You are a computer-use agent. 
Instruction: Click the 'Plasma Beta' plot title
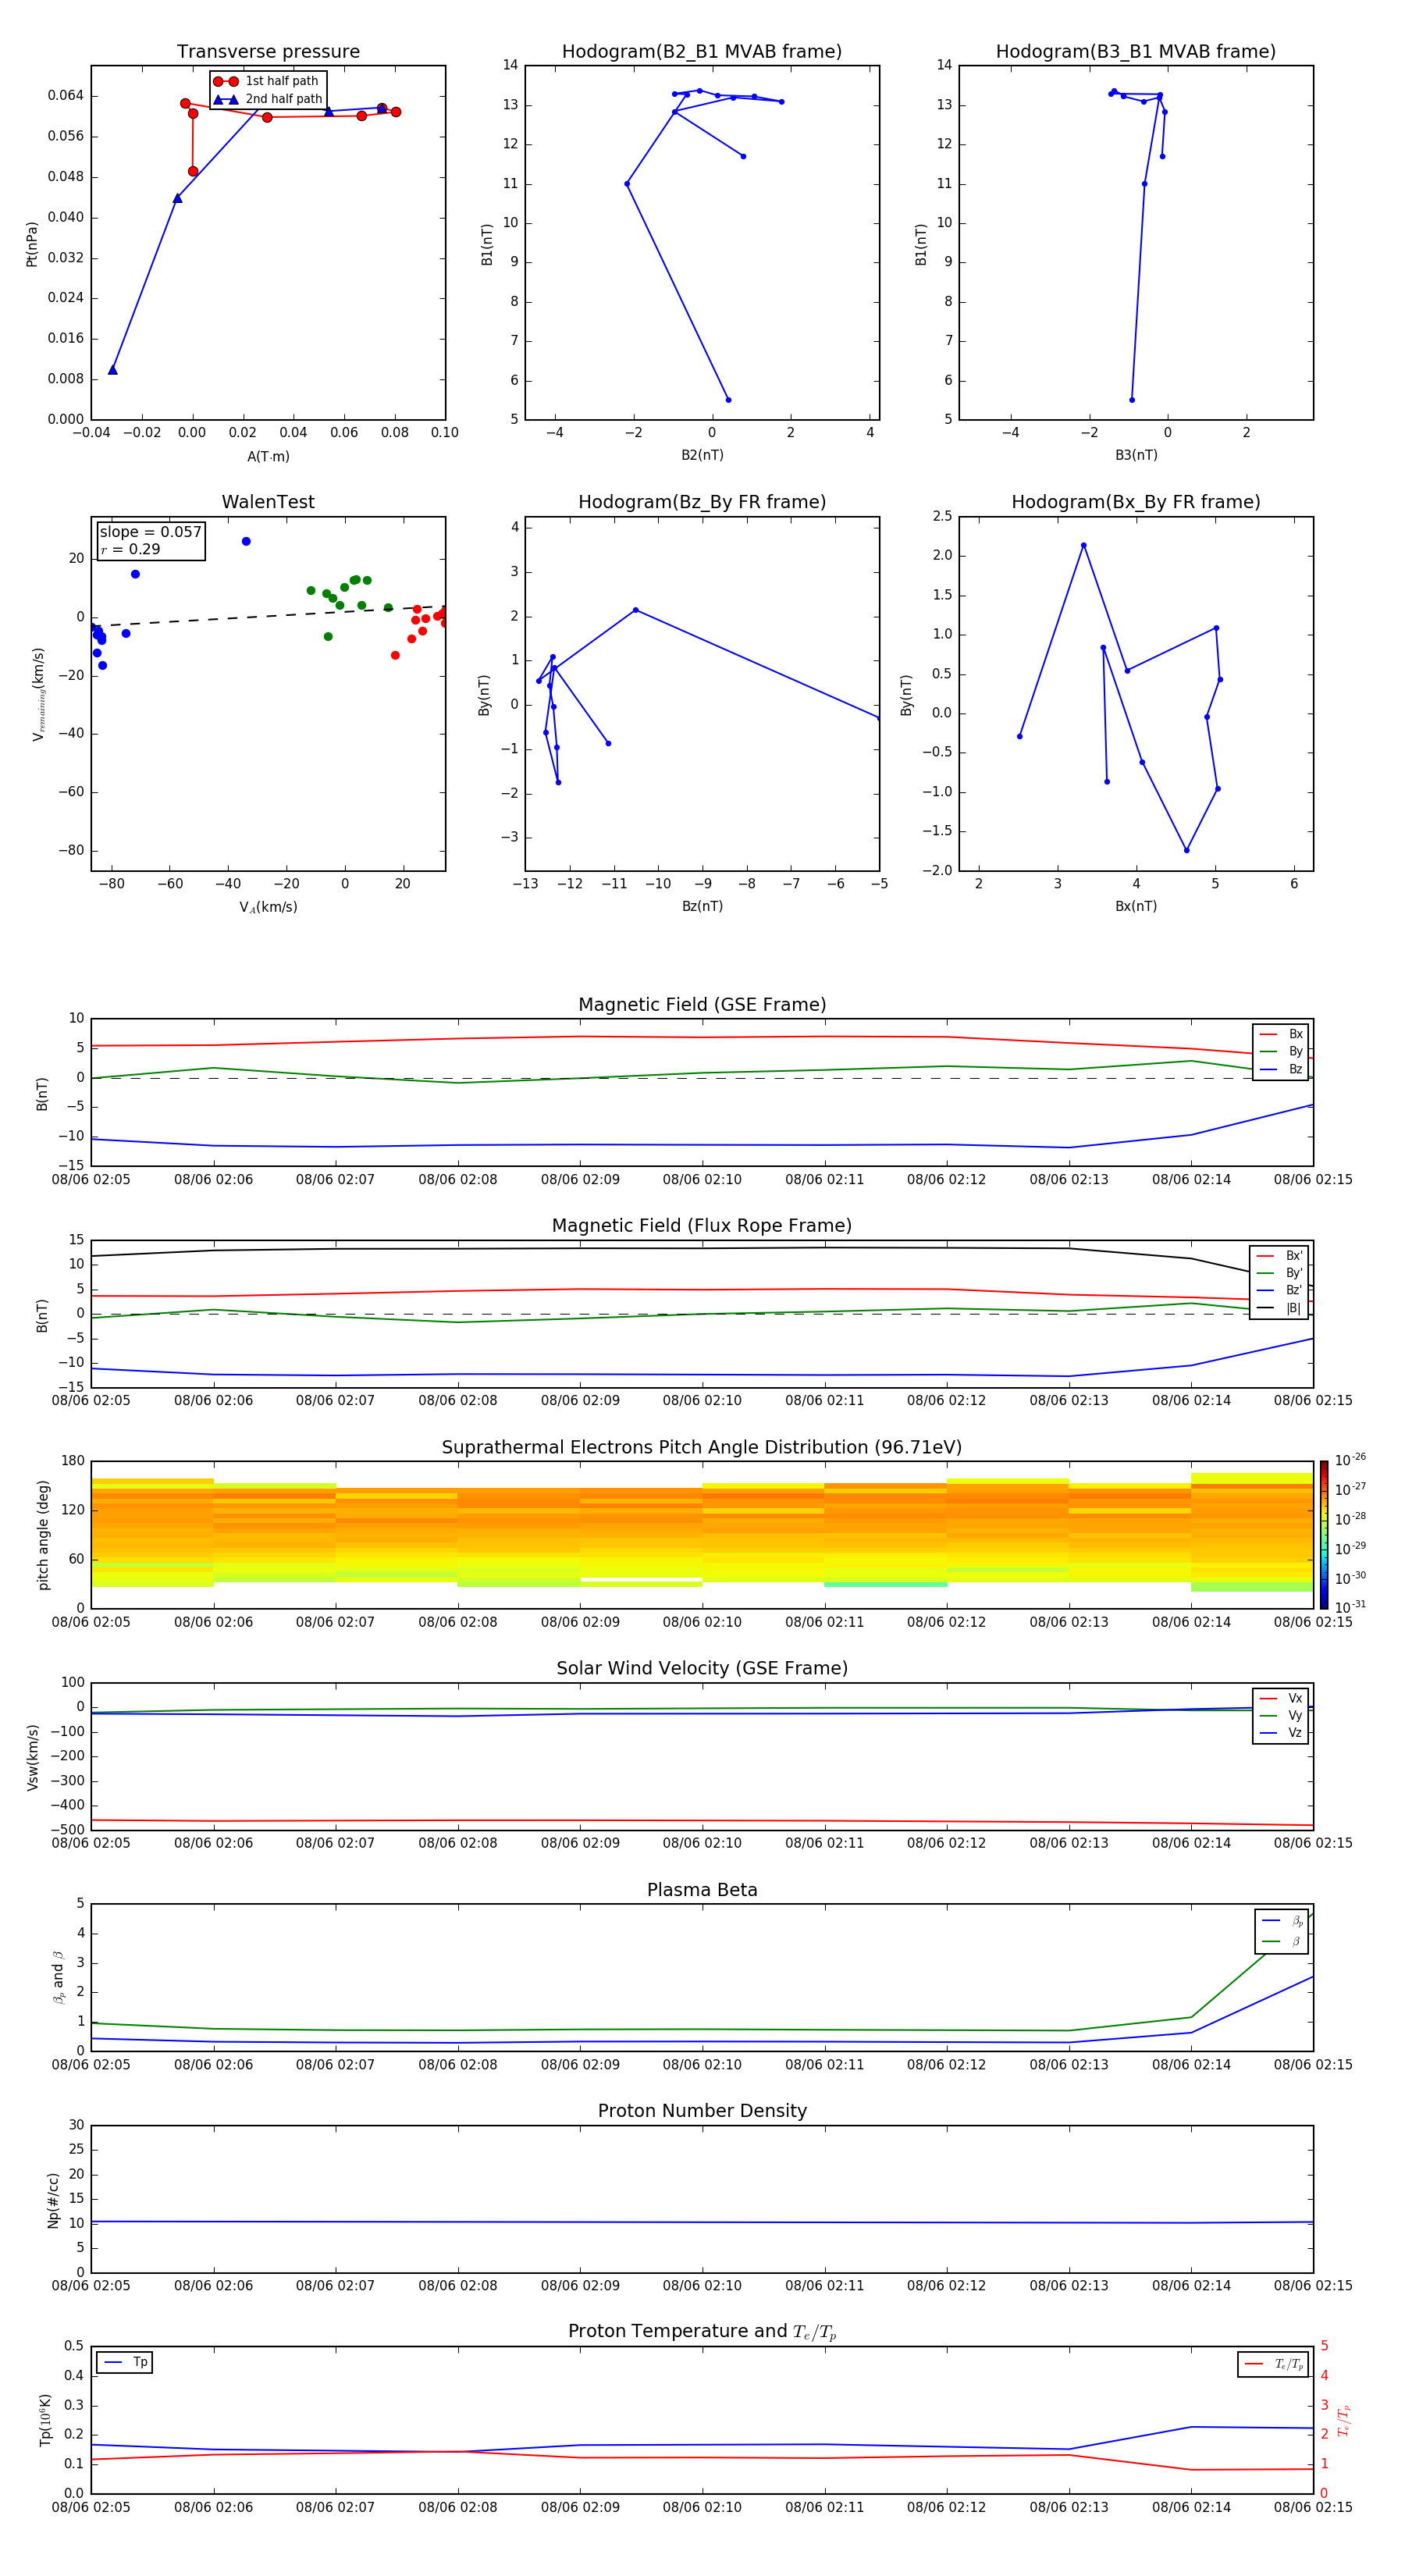tap(702, 1891)
